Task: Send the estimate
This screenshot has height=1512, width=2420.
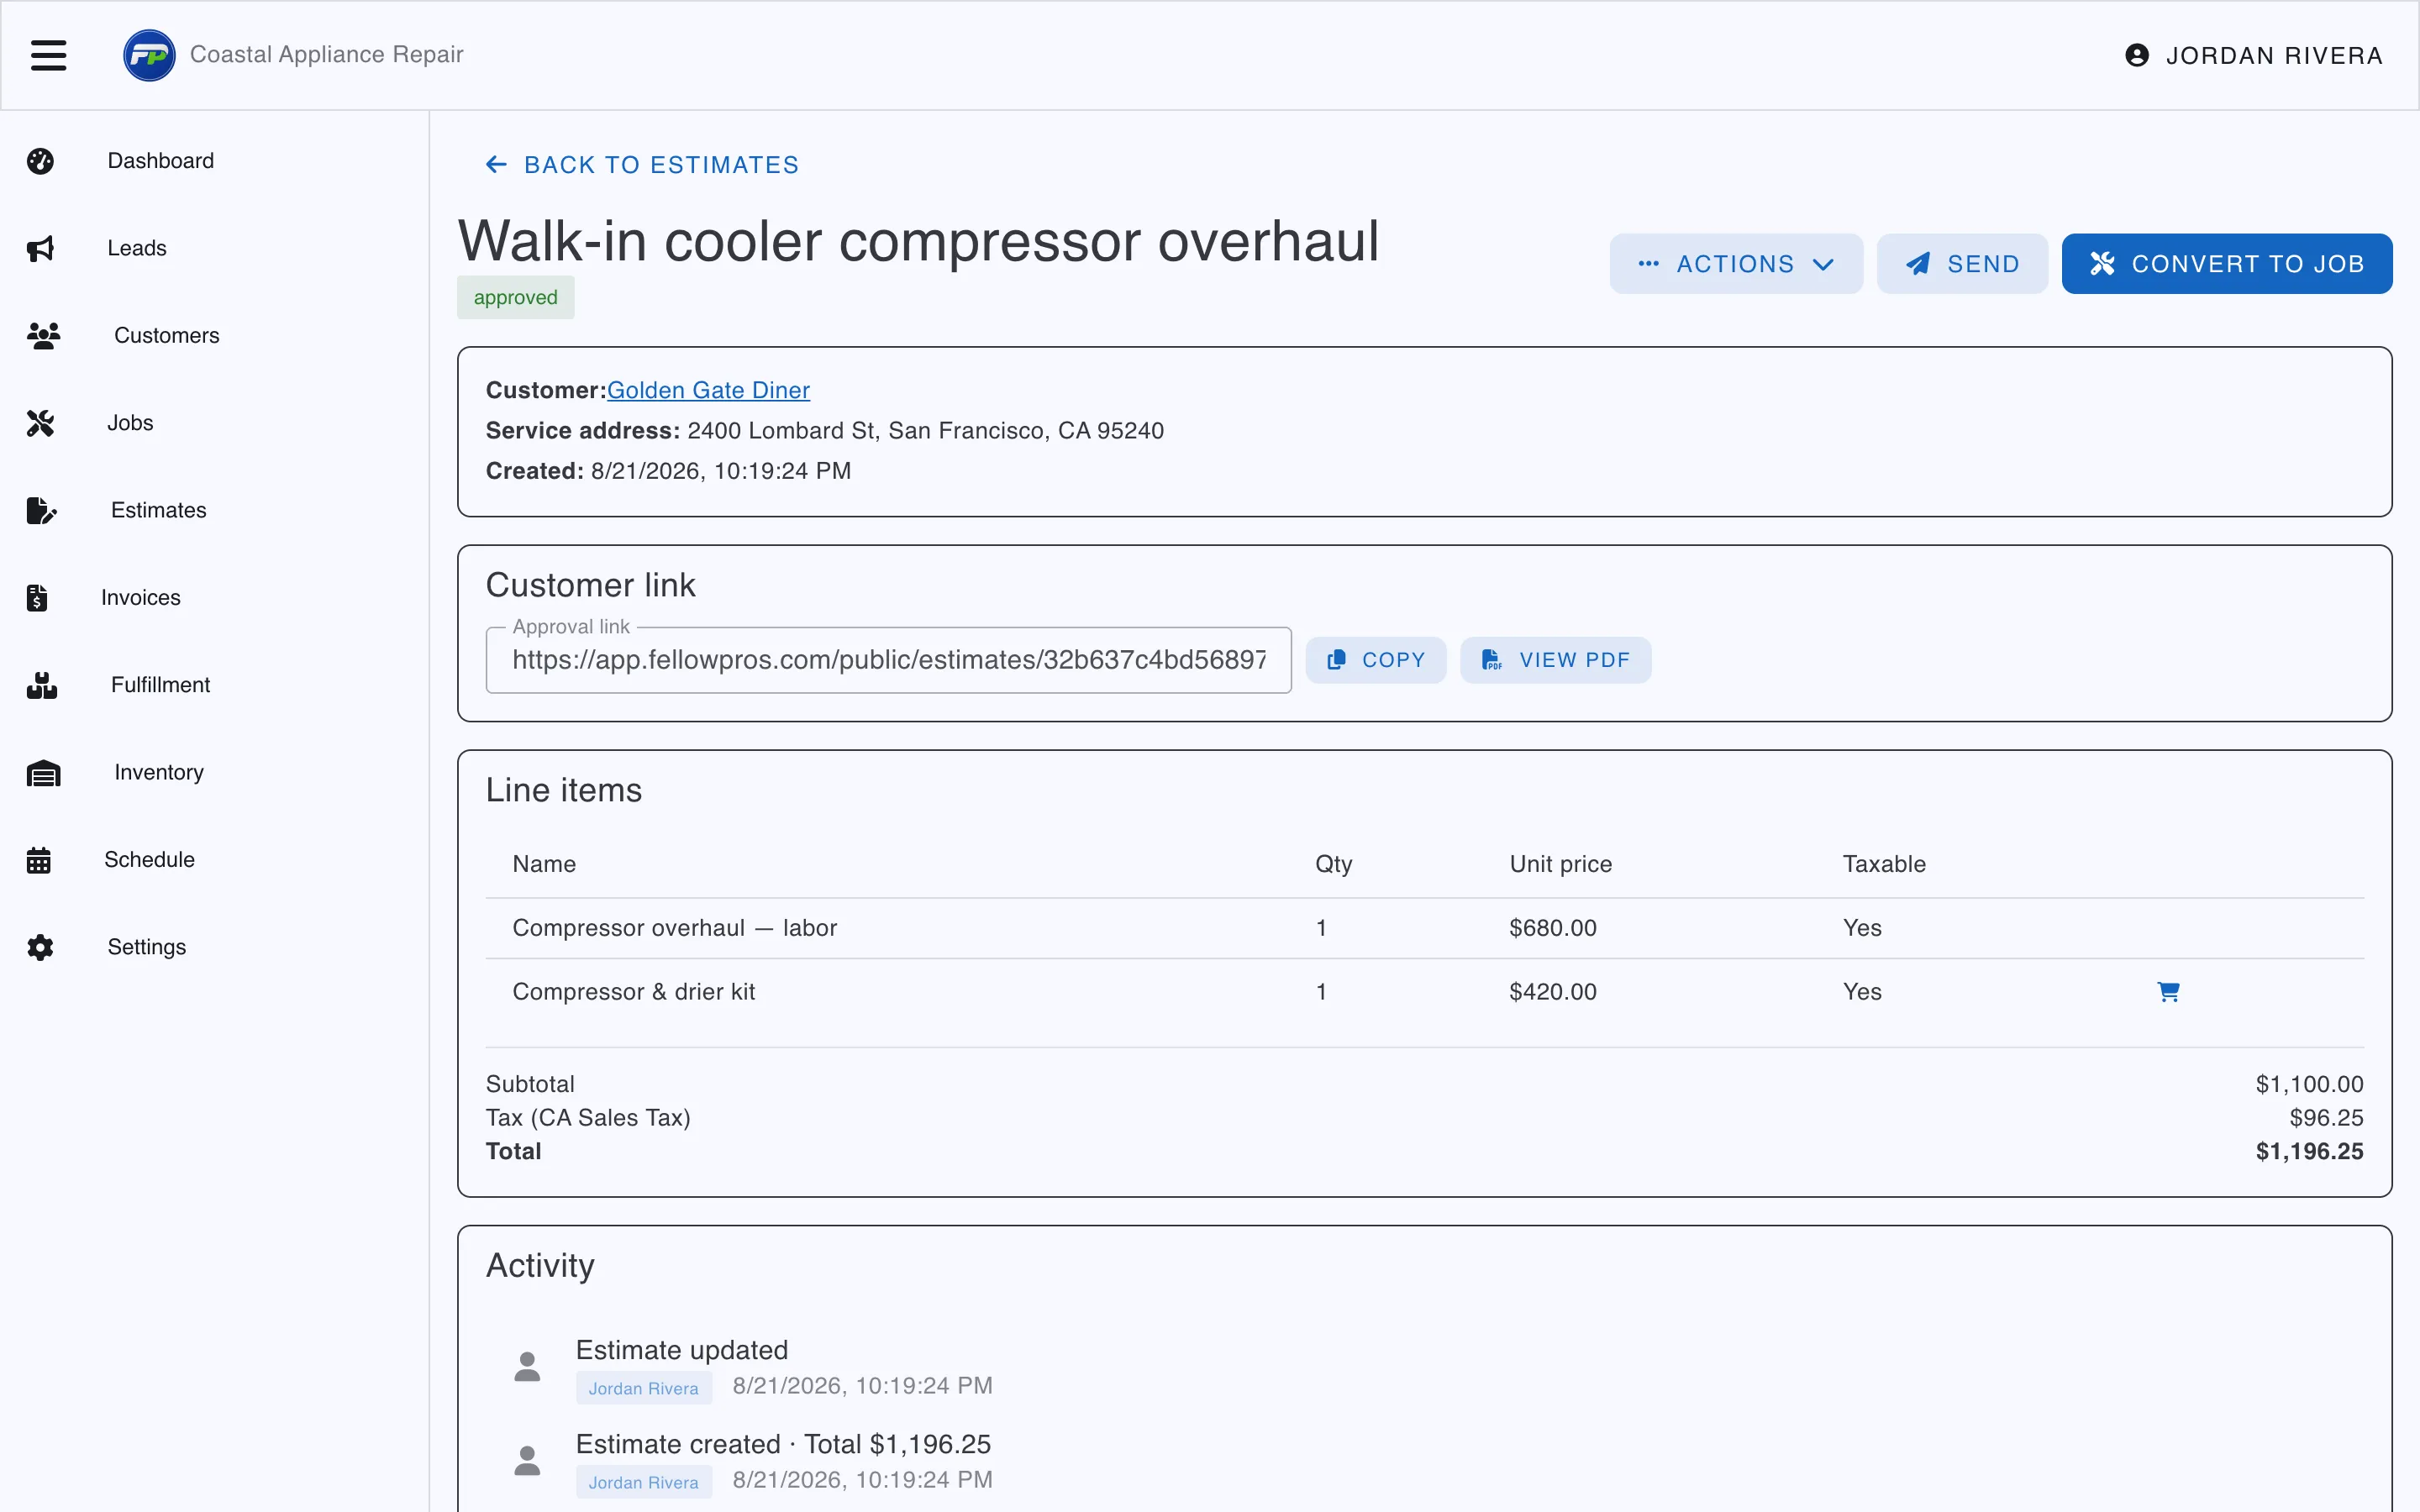Action: pyautogui.click(x=1962, y=264)
